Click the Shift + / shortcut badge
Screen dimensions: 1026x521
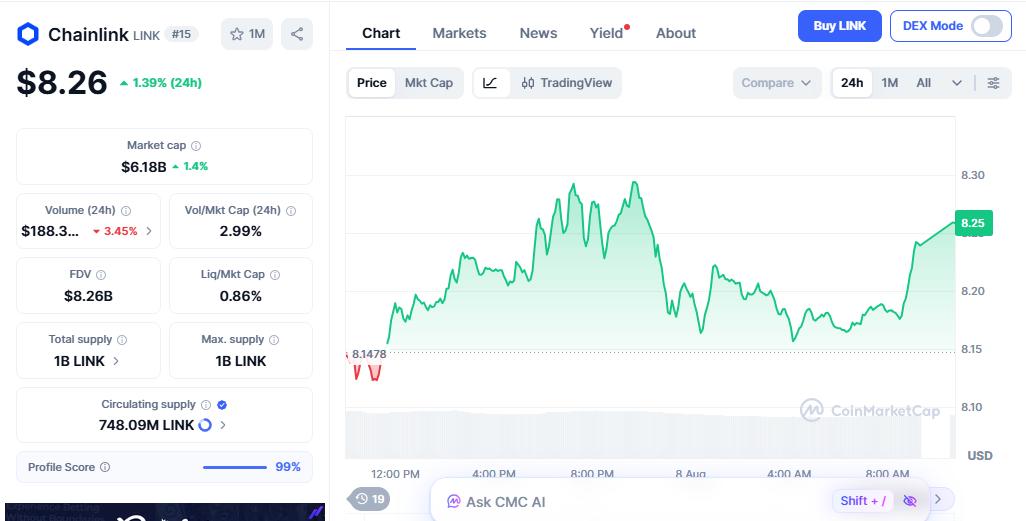[863, 501]
